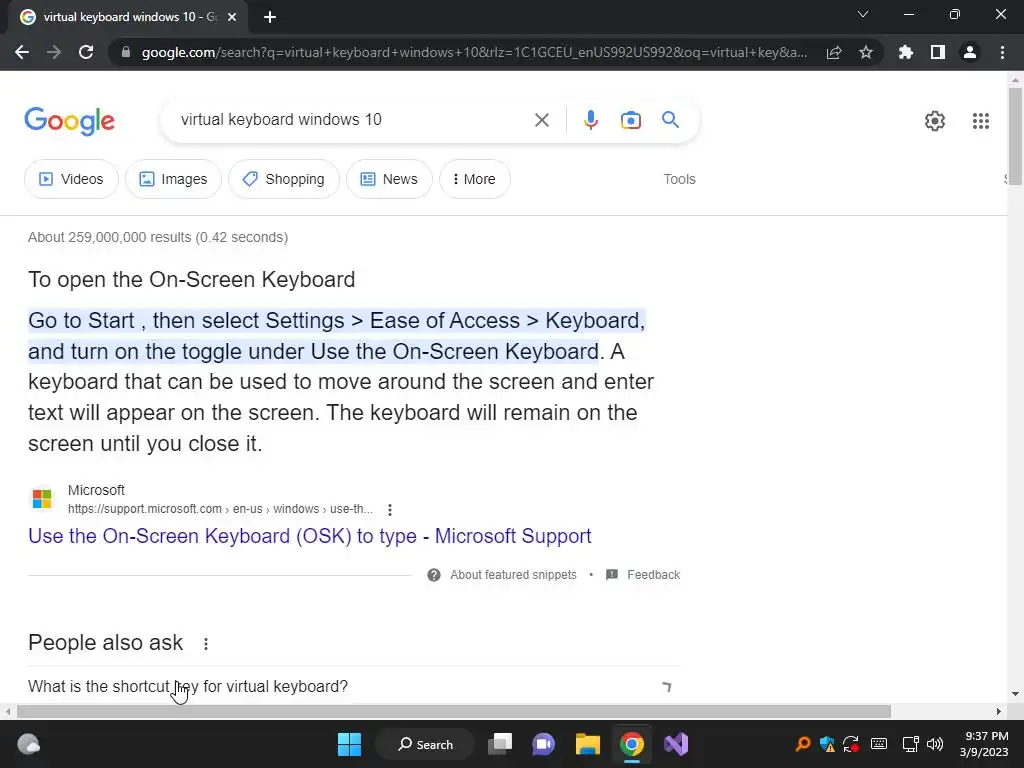Open the Chat app on taskbar
Screen dimensions: 1024x768
click(x=543, y=744)
